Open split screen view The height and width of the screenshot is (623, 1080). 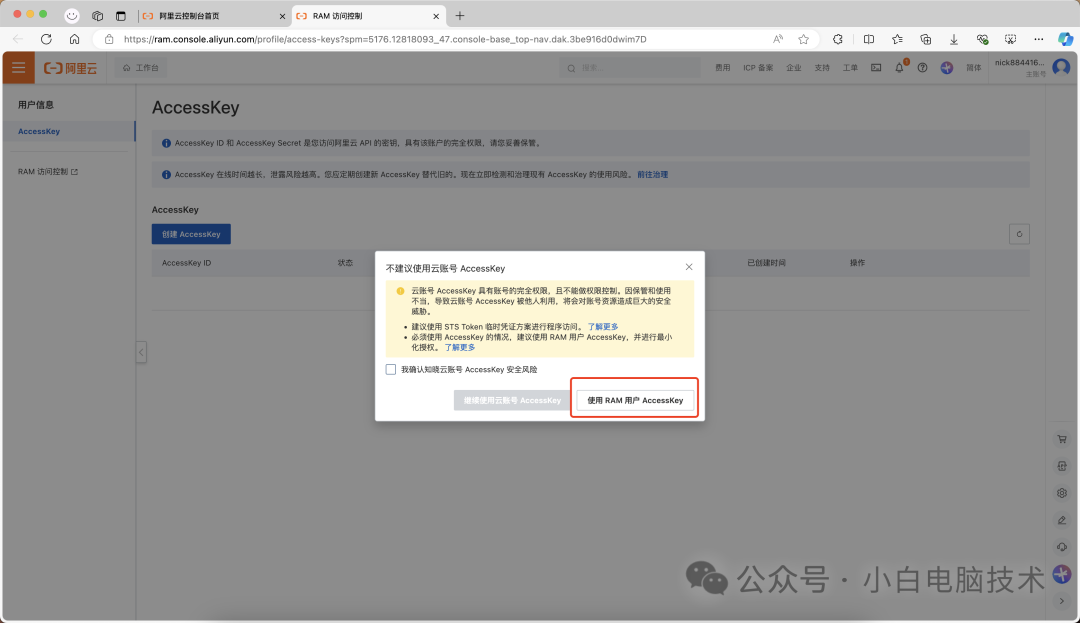869,39
